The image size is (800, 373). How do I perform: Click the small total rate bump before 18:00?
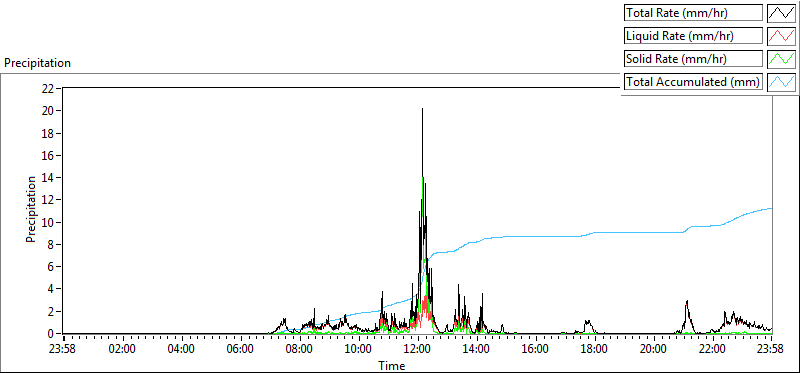click(588, 322)
